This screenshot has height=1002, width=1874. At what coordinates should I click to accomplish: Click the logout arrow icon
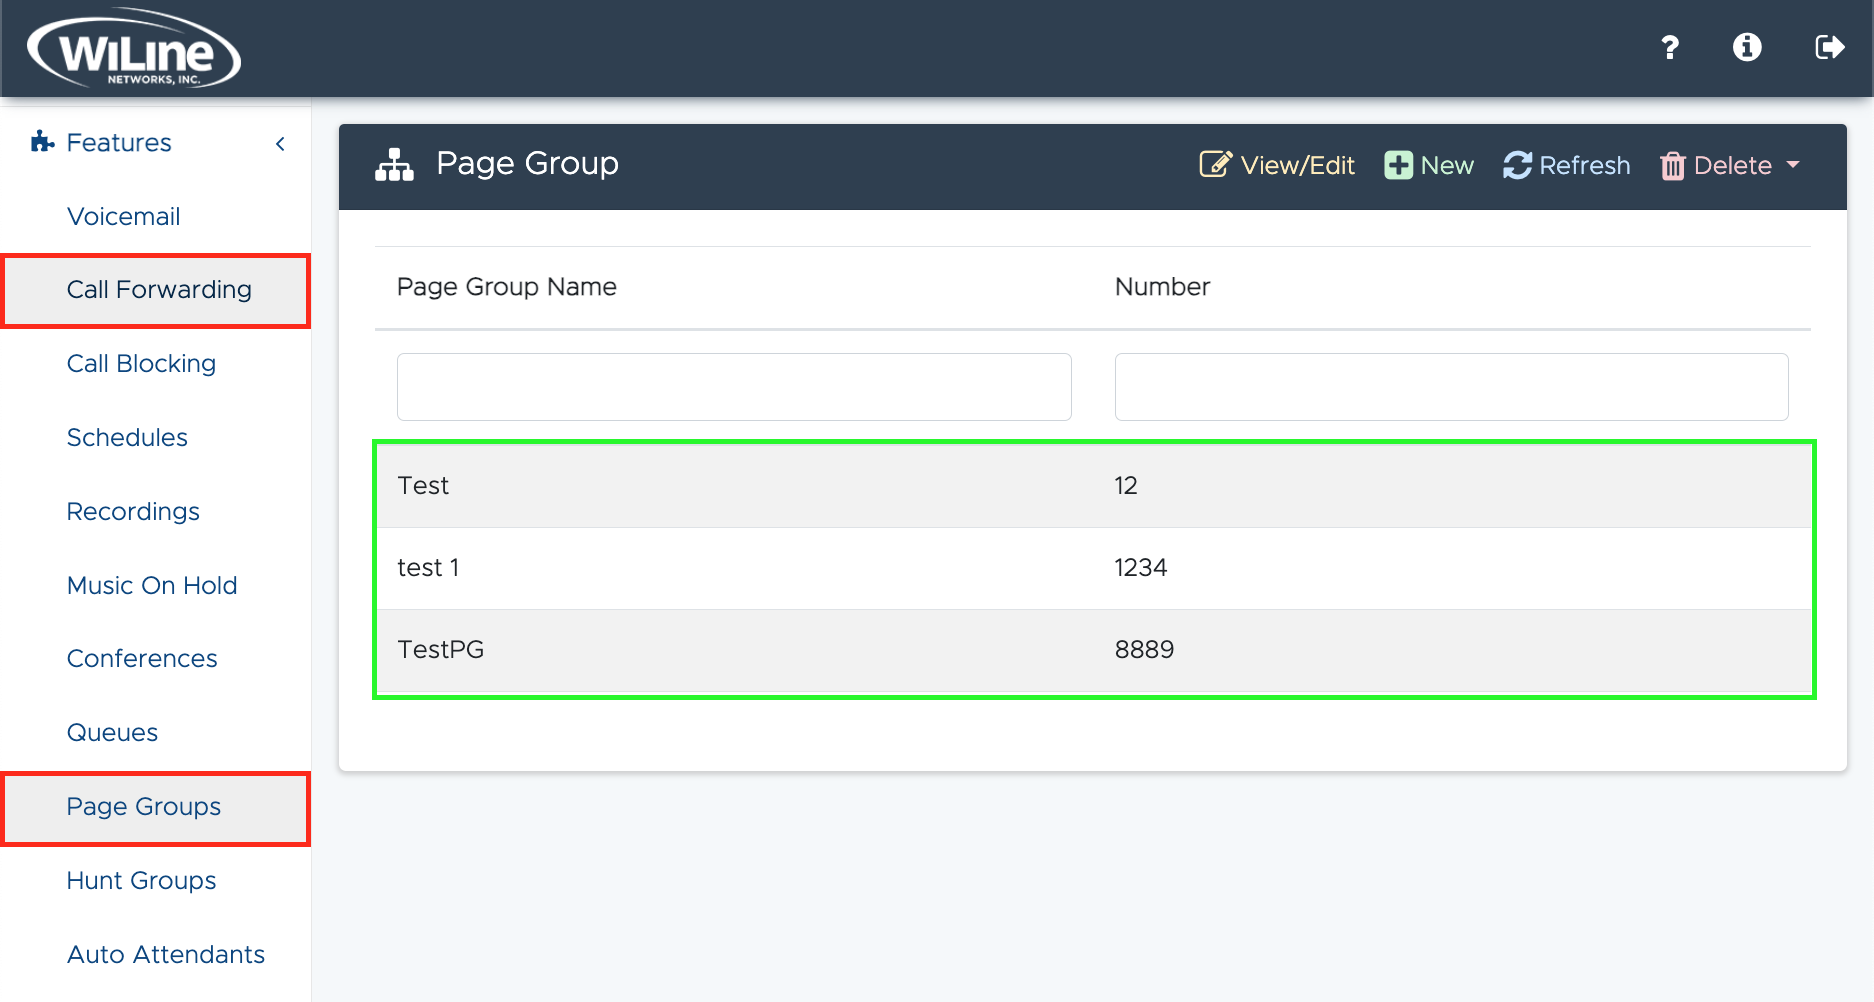coord(1830,47)
